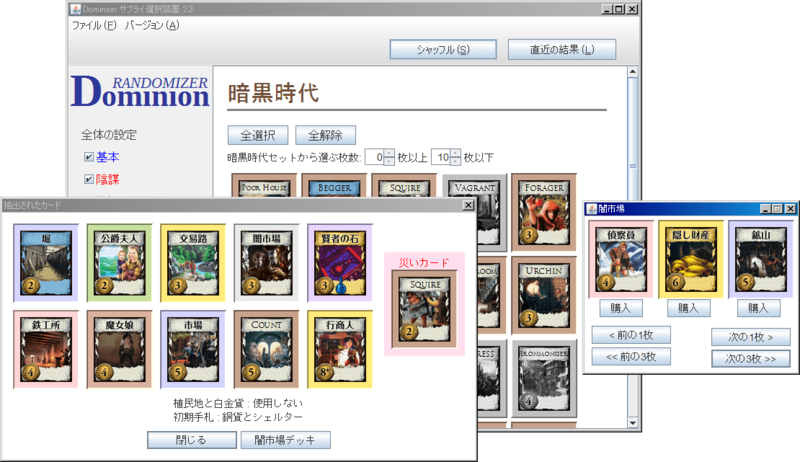The width and height of the screenshot is (800, 462).
Task: Toggle the Poor House card in main window
Action: click(x=264, y=186)
